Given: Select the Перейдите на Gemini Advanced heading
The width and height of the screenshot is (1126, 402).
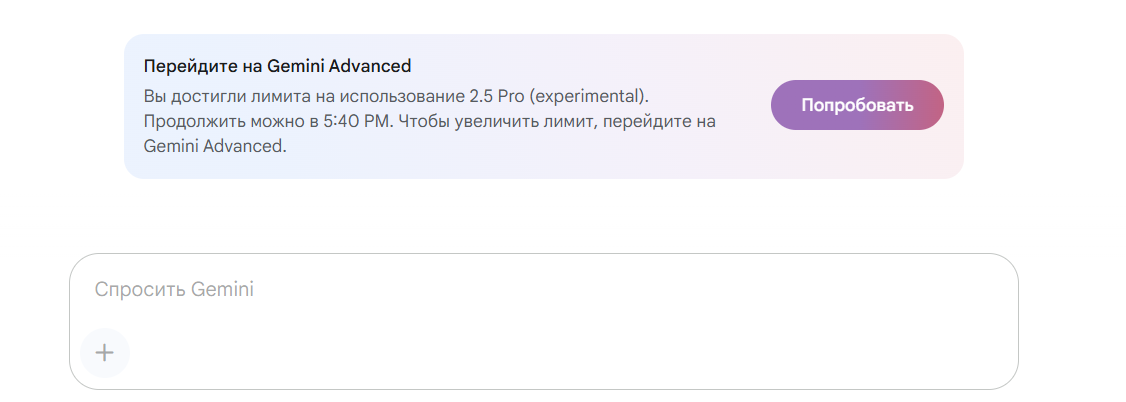Looking at the screenshot, I should coord(277,66).
